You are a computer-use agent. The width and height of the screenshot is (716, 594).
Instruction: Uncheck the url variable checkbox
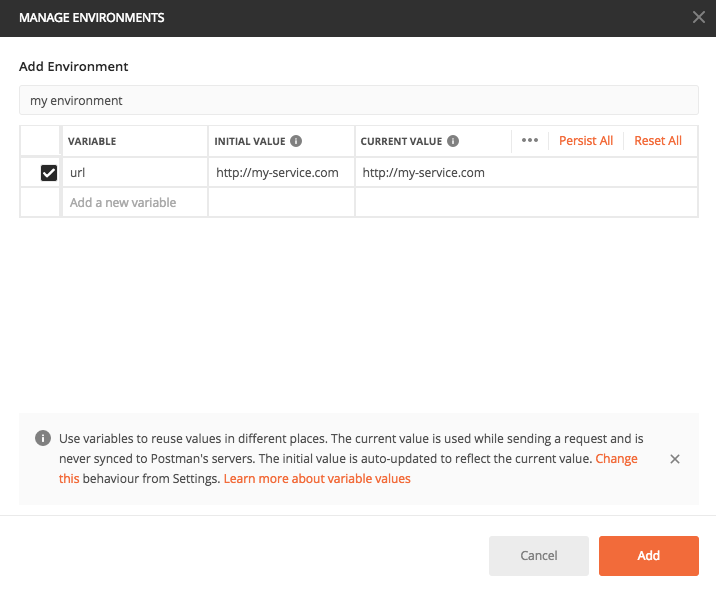pos(49,173)
